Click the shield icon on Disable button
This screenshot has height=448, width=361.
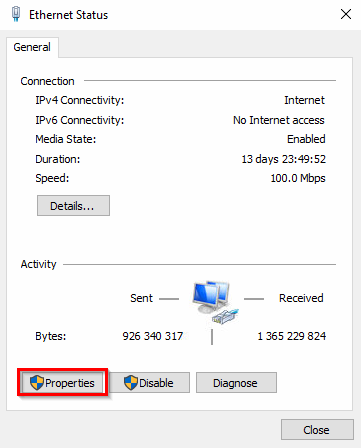131,382
